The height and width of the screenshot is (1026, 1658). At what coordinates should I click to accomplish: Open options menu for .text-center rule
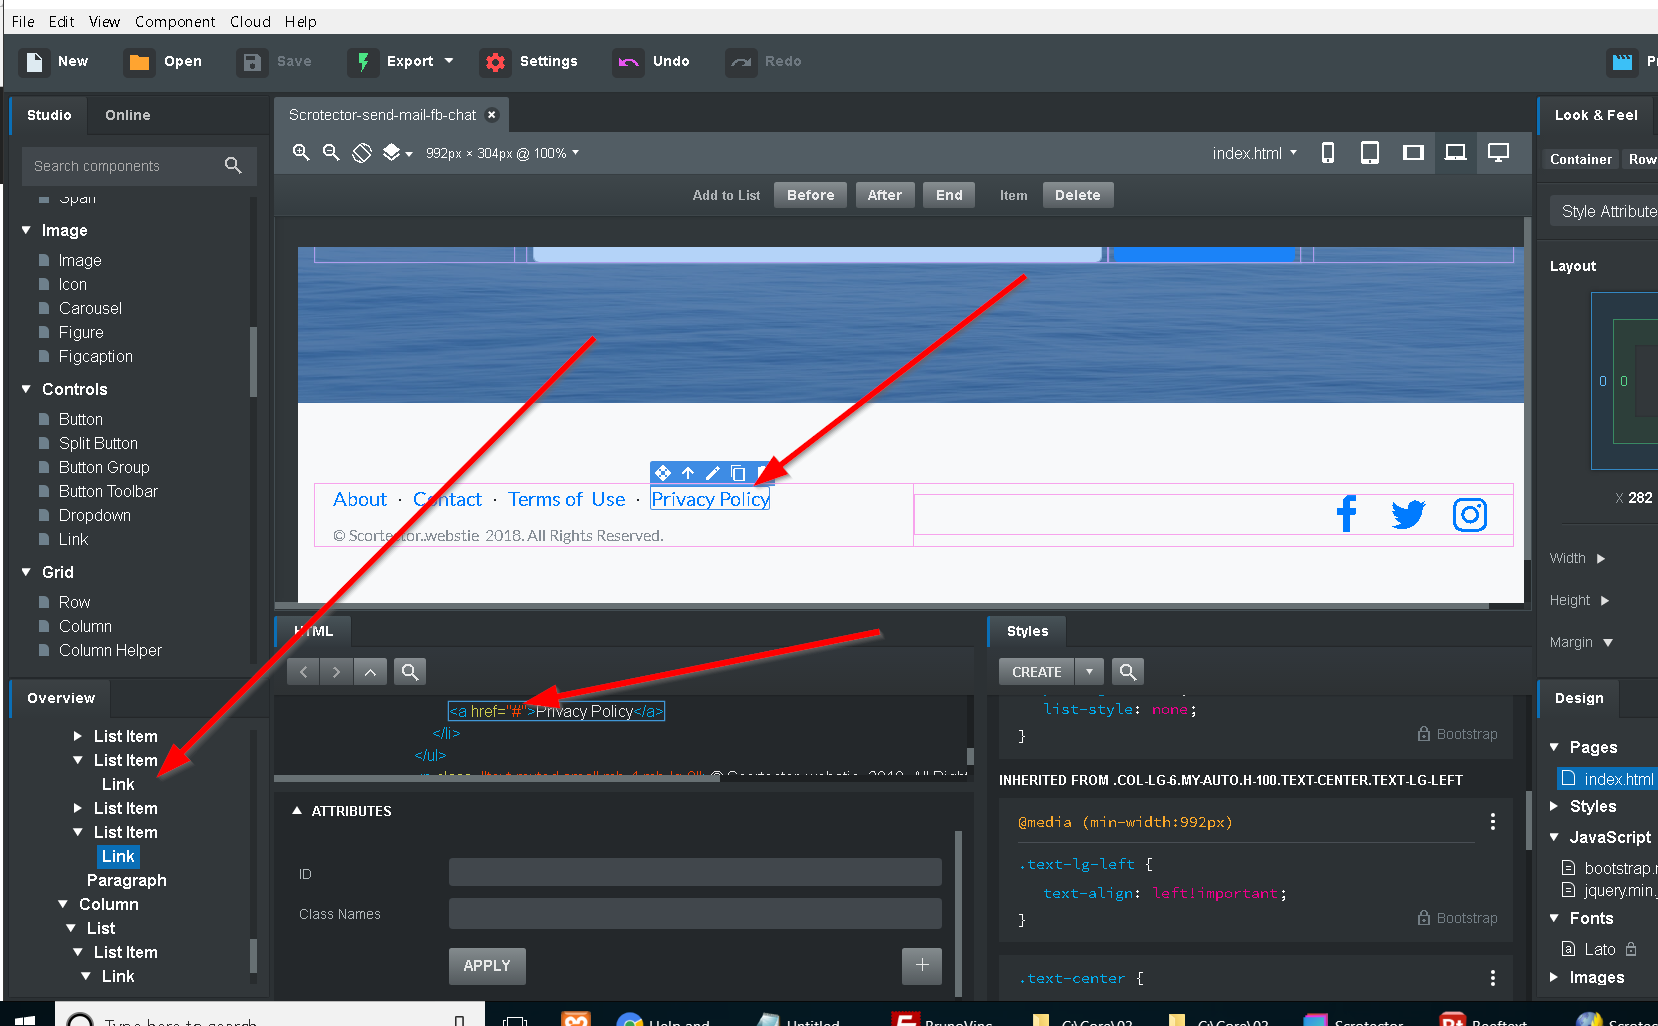1493,978
